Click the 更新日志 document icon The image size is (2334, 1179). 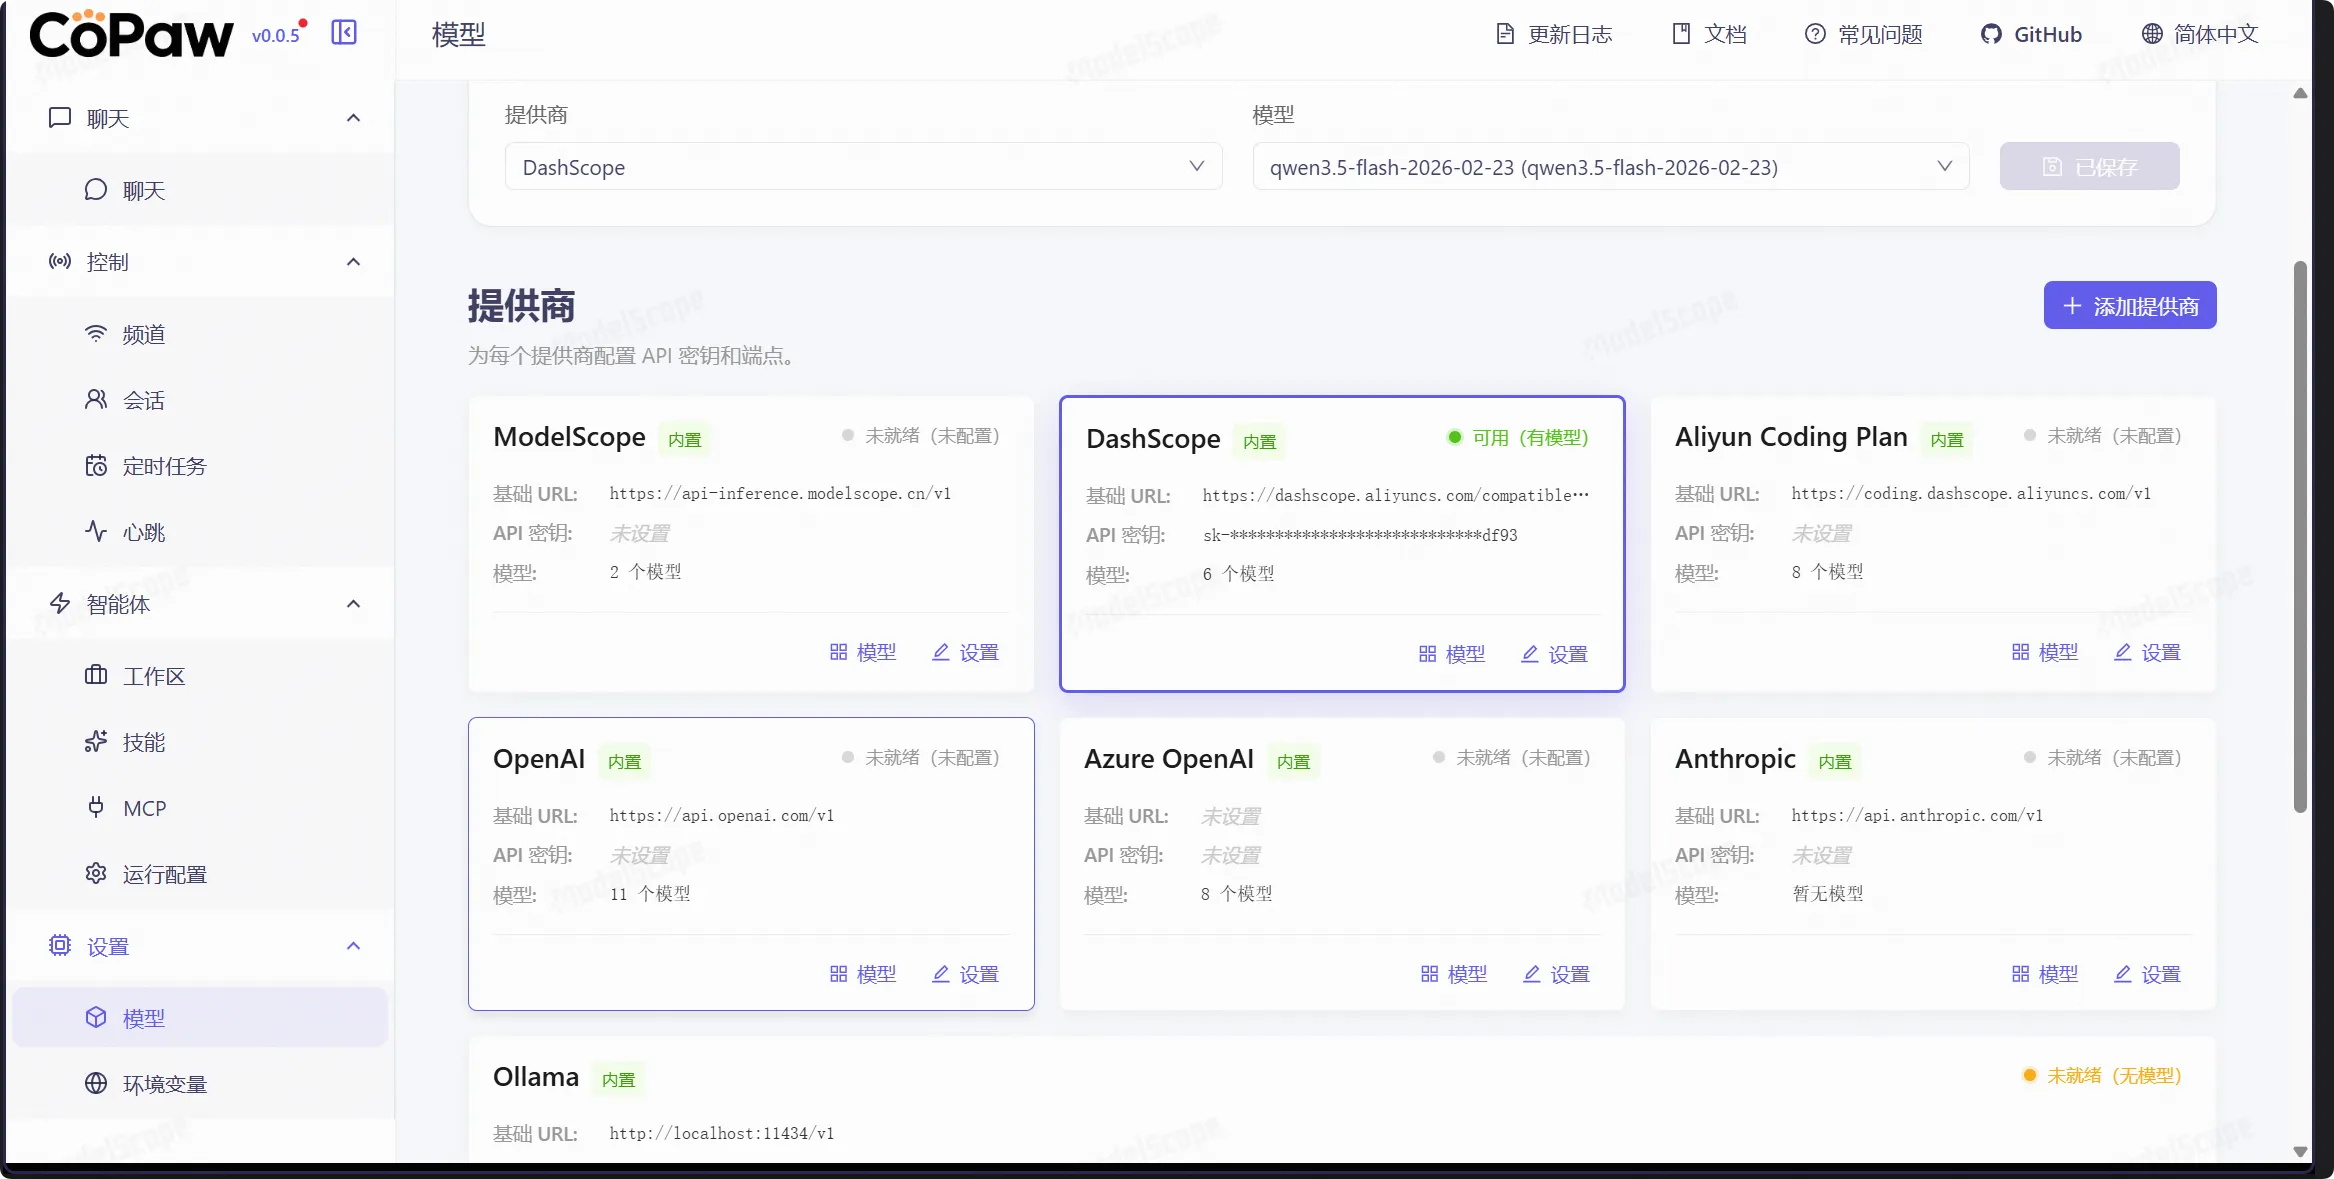point(1505,34)
